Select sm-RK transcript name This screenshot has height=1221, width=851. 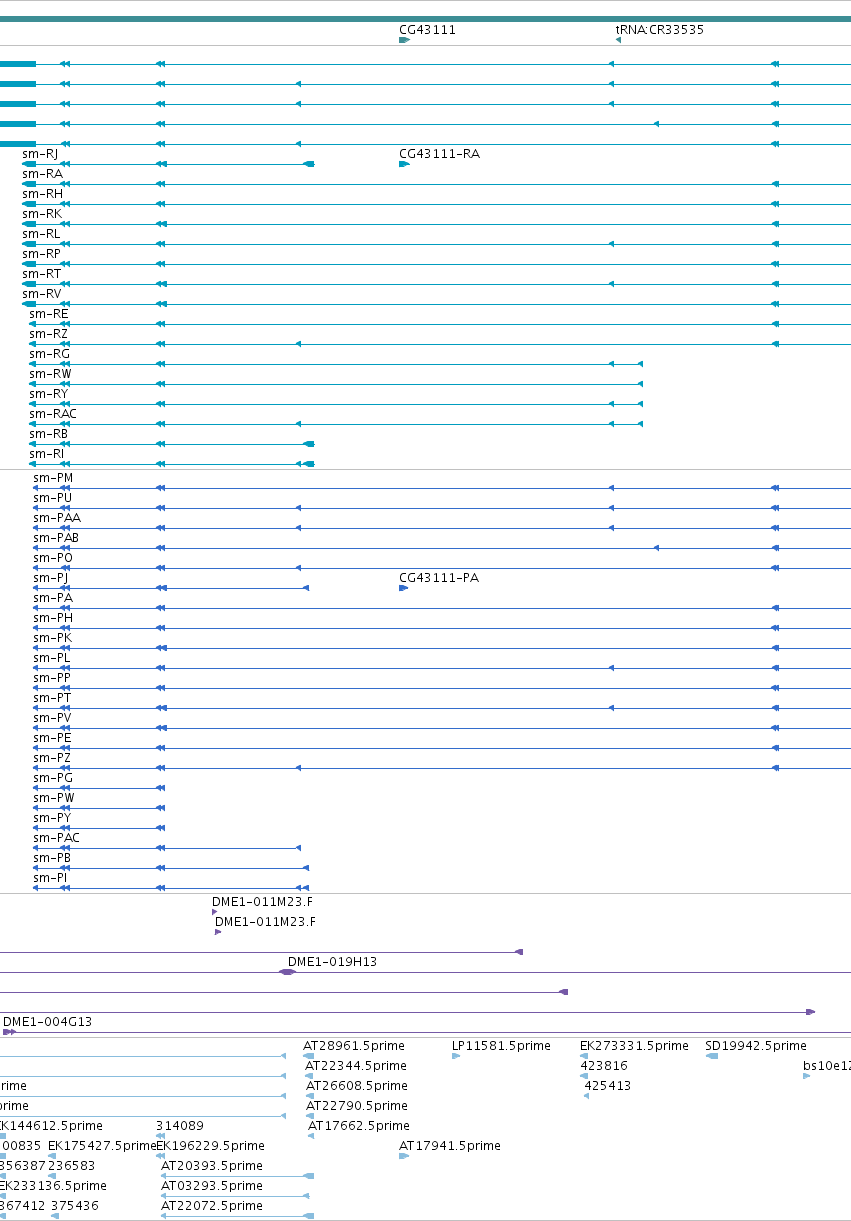tap(42, 214)
